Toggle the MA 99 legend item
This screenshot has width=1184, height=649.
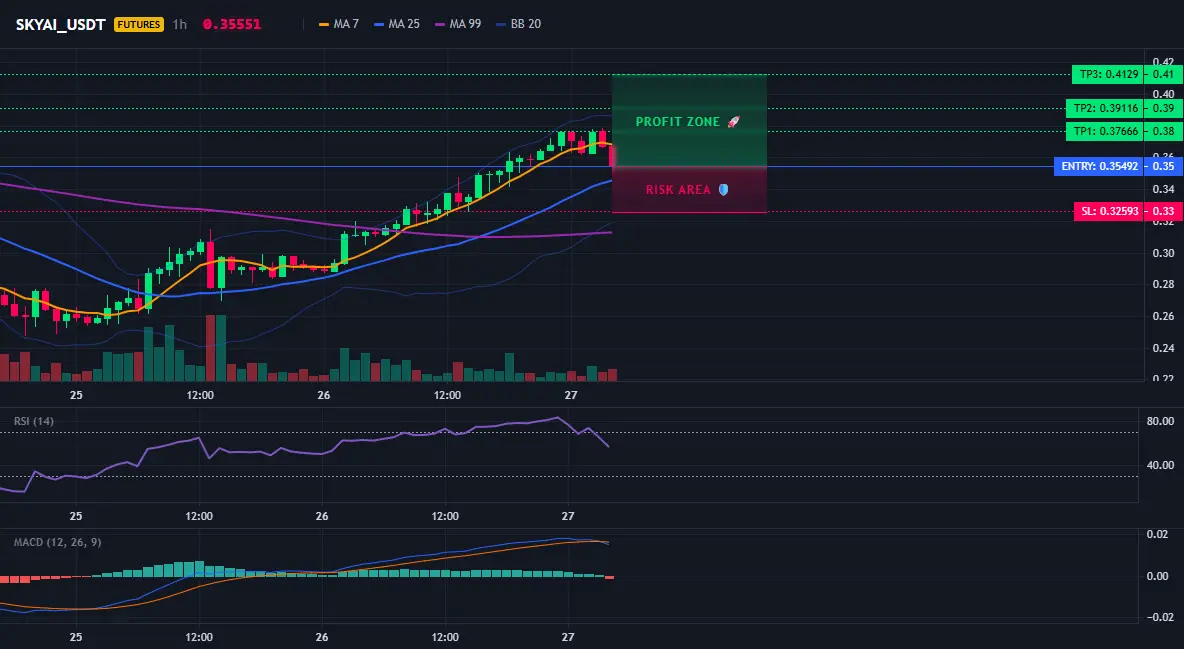(458, 24)
